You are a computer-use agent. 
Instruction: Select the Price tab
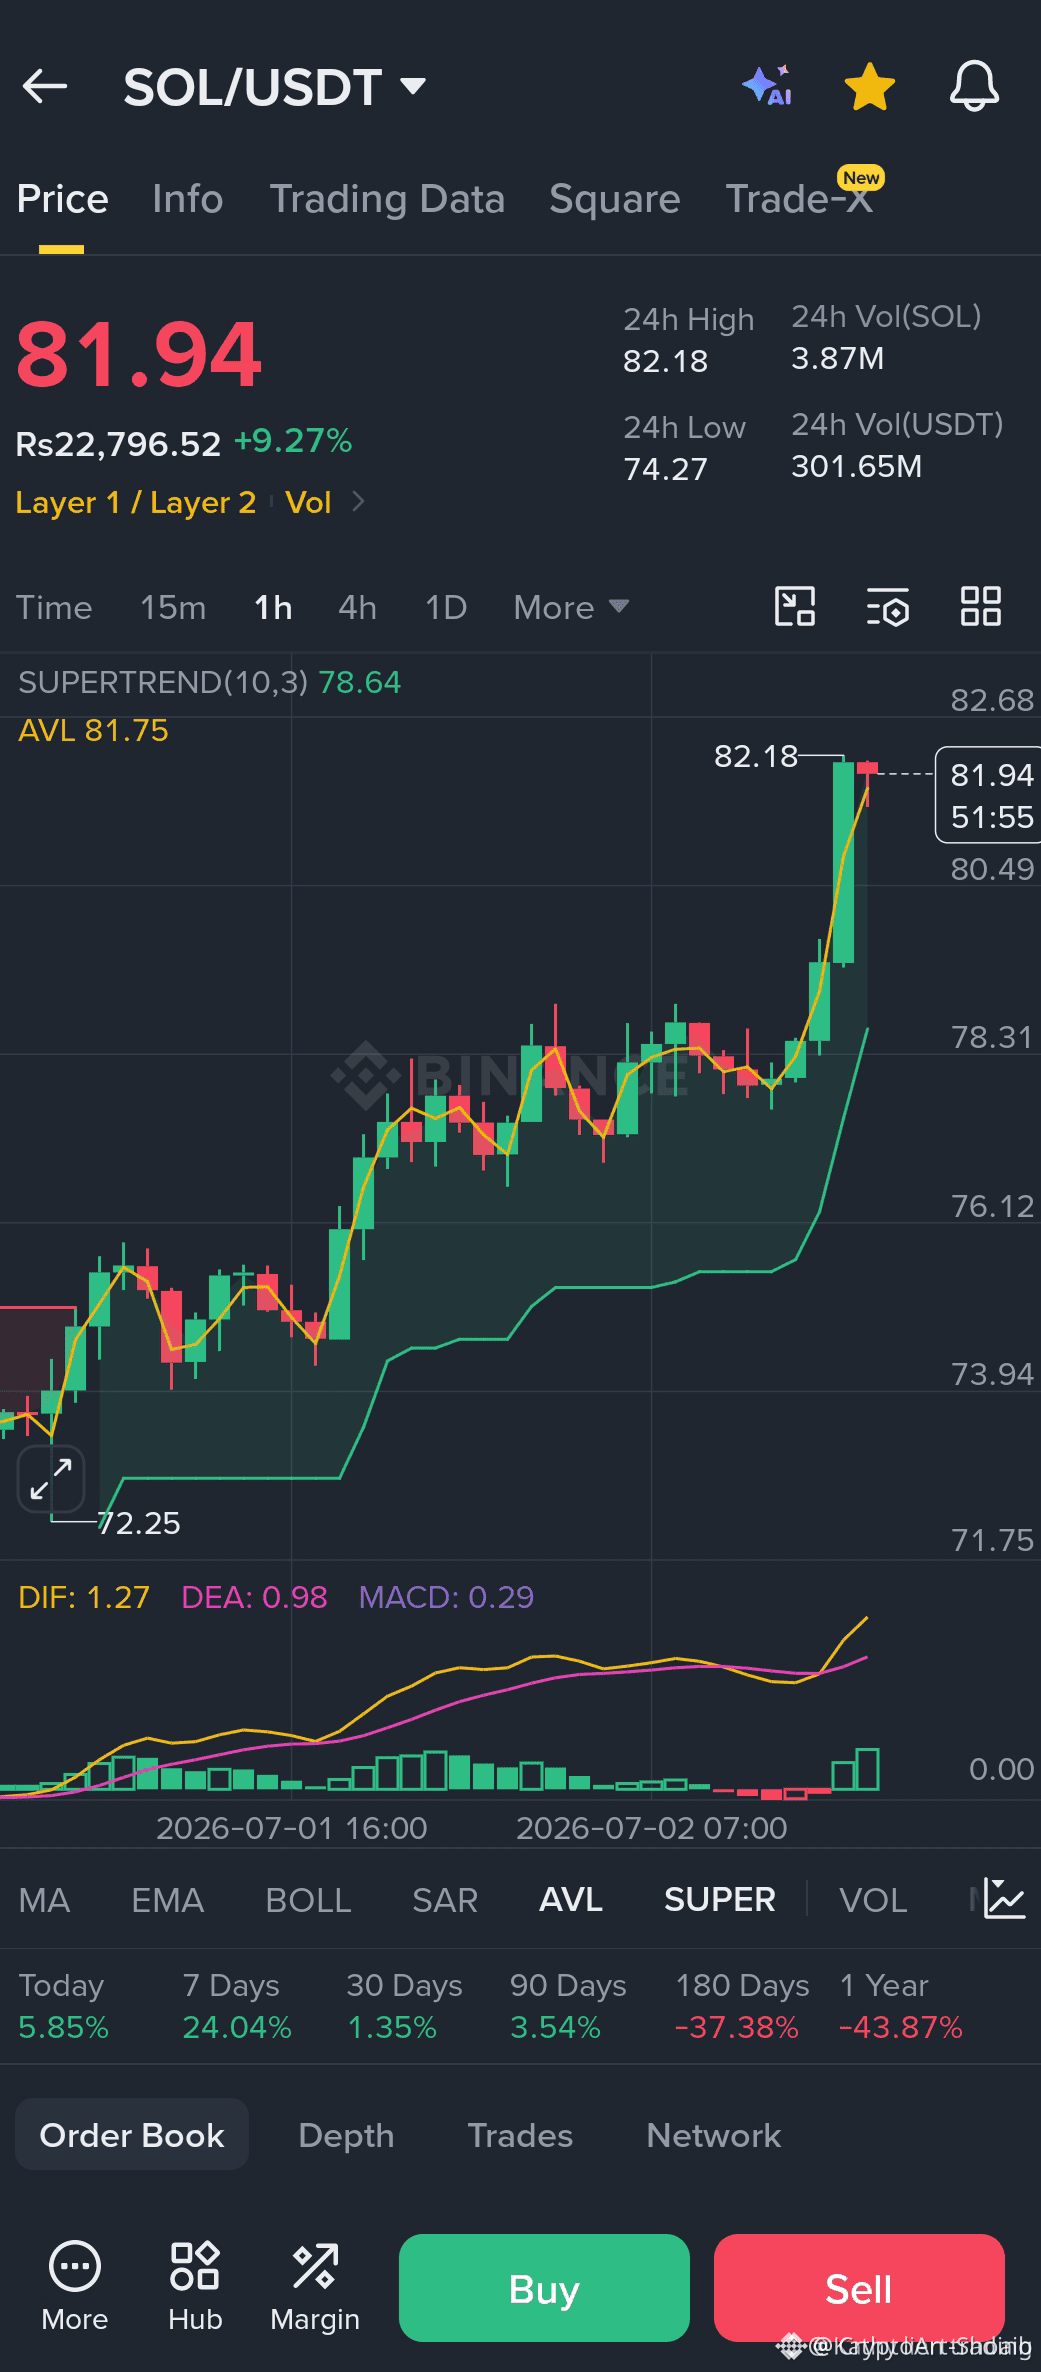point(62,199)
